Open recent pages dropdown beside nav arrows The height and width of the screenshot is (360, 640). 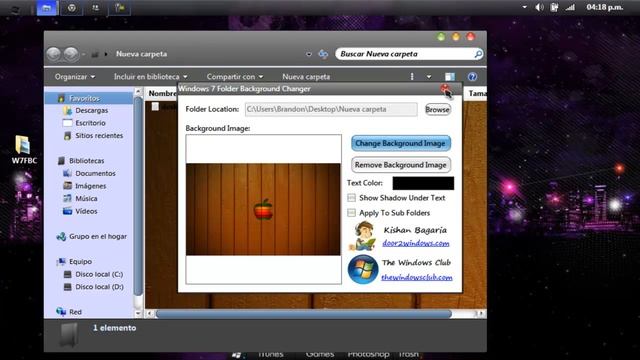pyautogui.click(x=83, y=54)
